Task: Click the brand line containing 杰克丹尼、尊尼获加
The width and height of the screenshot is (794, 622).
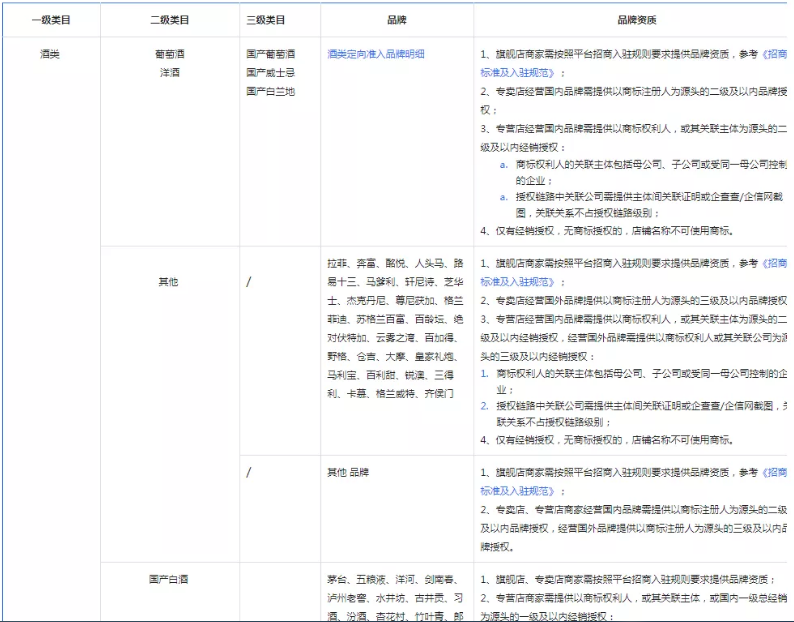Action: point(395,300)
